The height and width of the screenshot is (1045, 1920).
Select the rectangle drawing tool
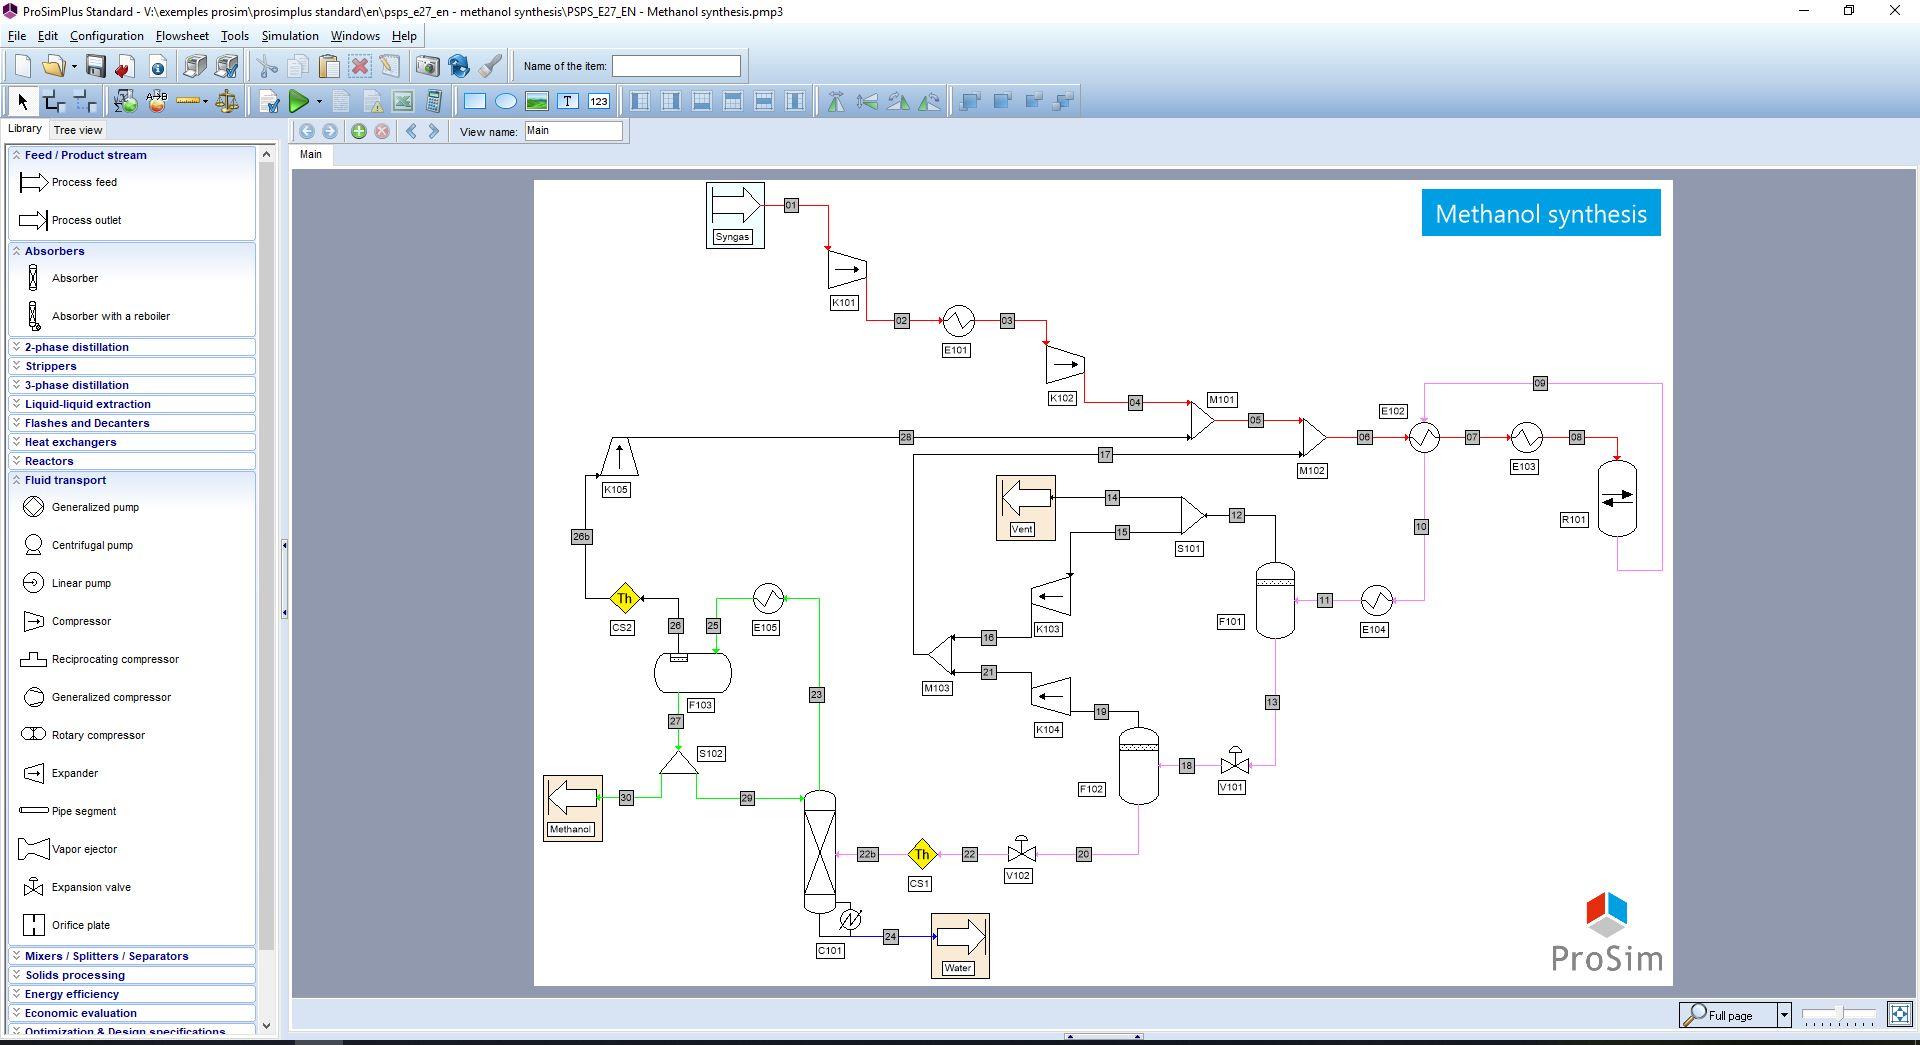[x=475, y=101]
